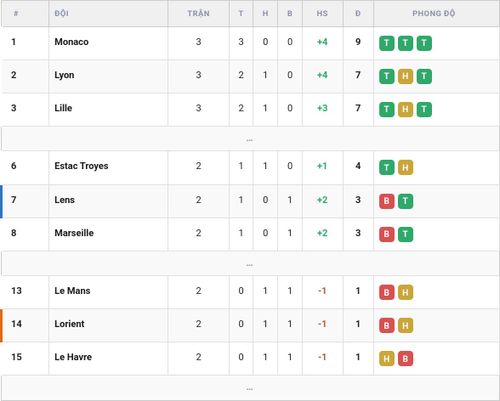This screenshot has height=401, width=500.
Task: Sort by the Đ points column header
Action: (358, 14)
